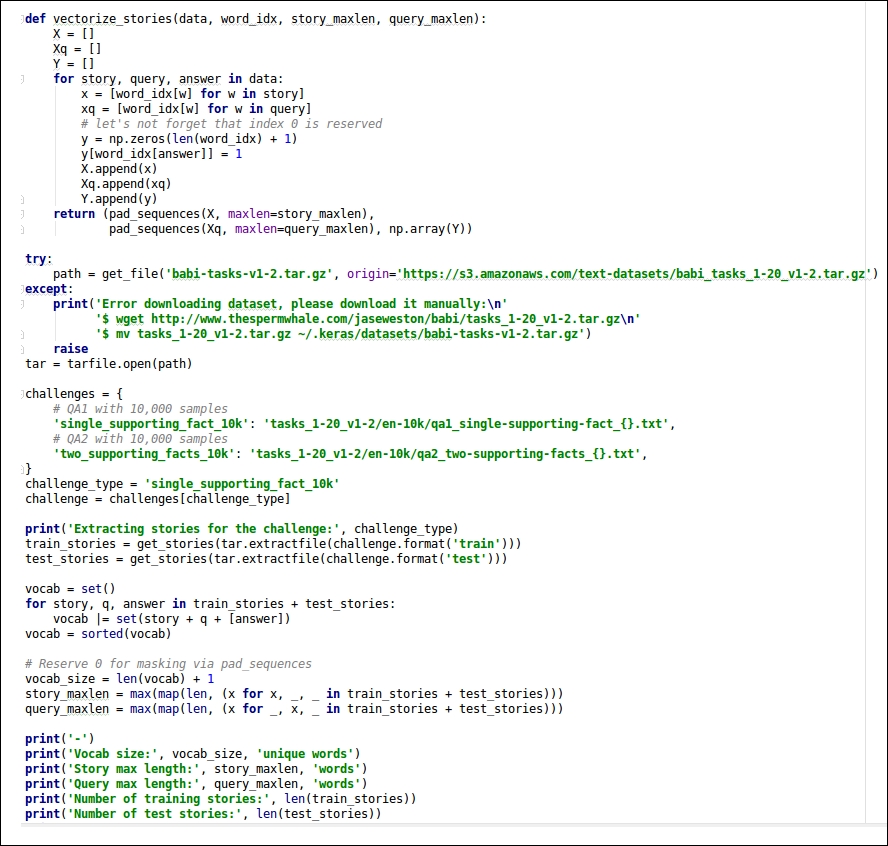Click the line 'y[word_idx[answer]] = 1'

[x=161, y=153]
